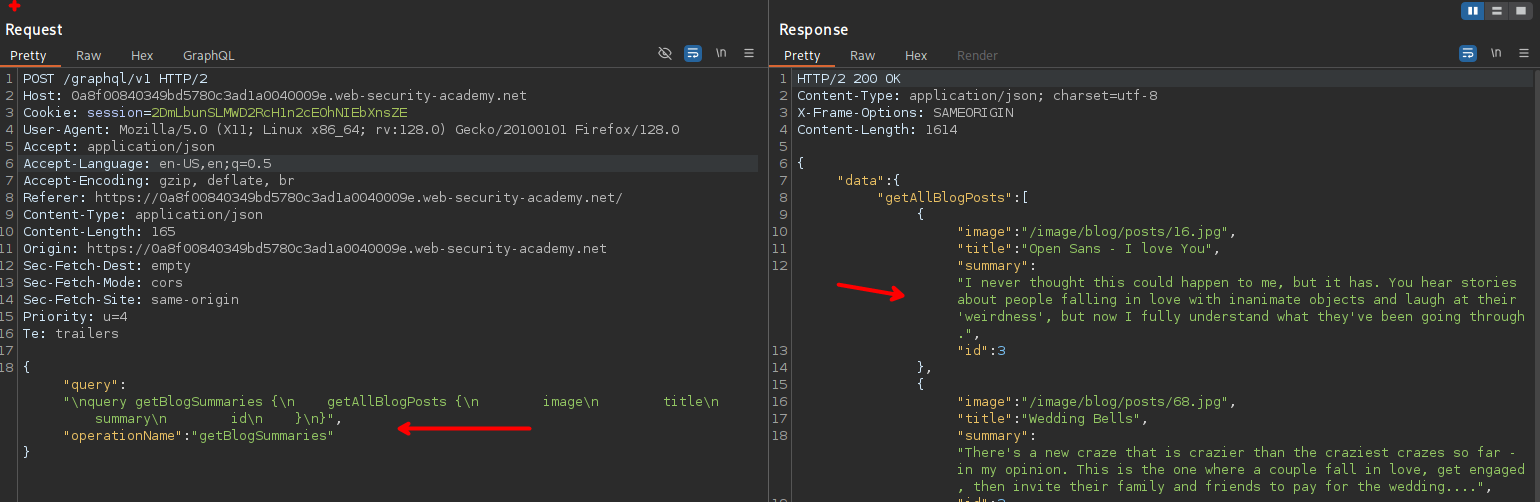Switch Response view to Raw tab

click(862, 56)
